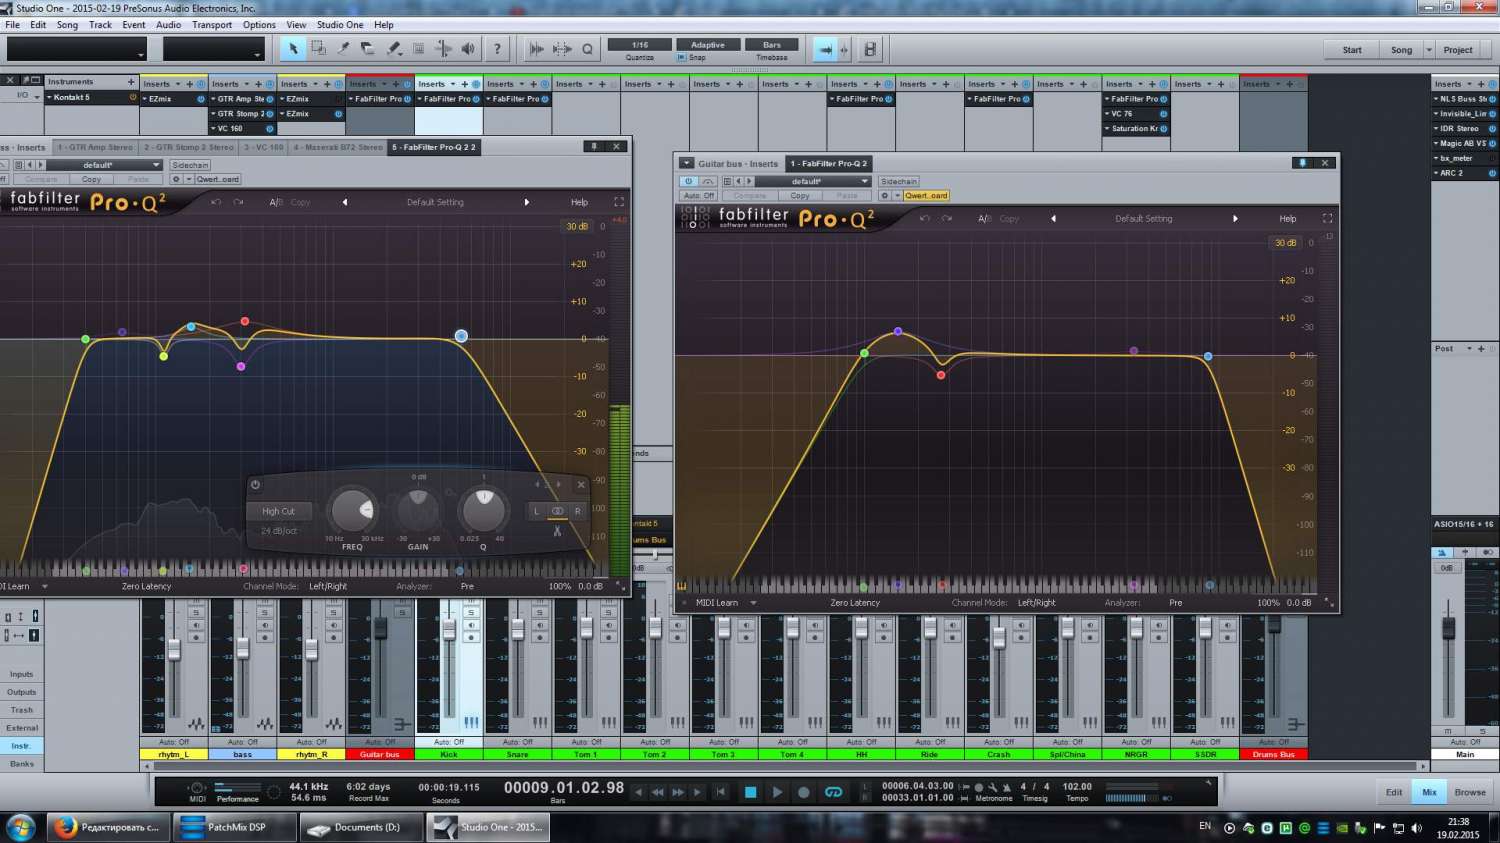Click the Record button in transport
The height and width of the screenshot is (843, 1500).
pyautogui.click(x=803, y=792)
